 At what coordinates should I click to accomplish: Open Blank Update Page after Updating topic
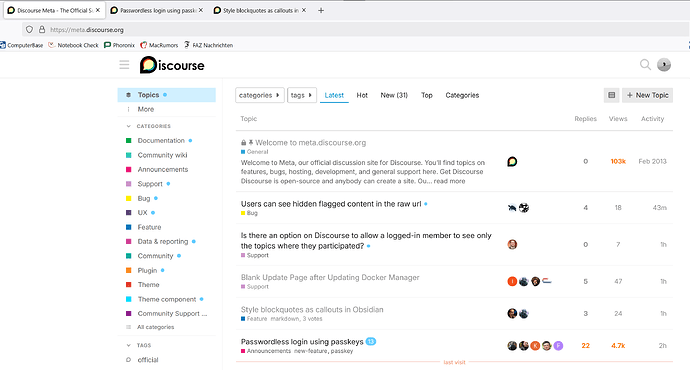[330, 277]
